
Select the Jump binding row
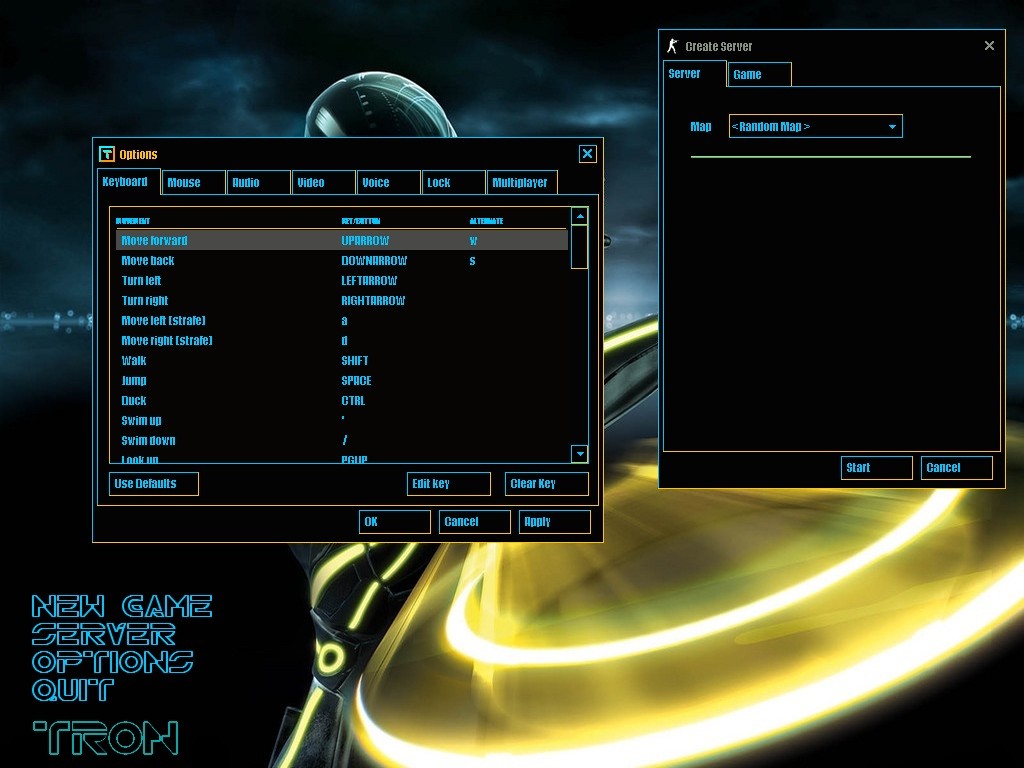(x=342, y=381)
